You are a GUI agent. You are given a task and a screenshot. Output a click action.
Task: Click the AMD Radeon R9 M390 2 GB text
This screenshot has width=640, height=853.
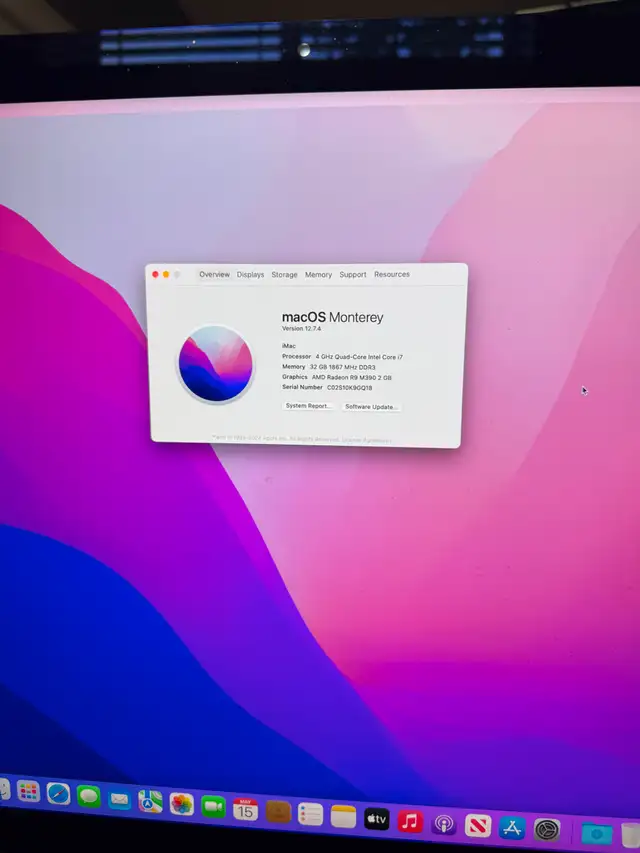352,378
